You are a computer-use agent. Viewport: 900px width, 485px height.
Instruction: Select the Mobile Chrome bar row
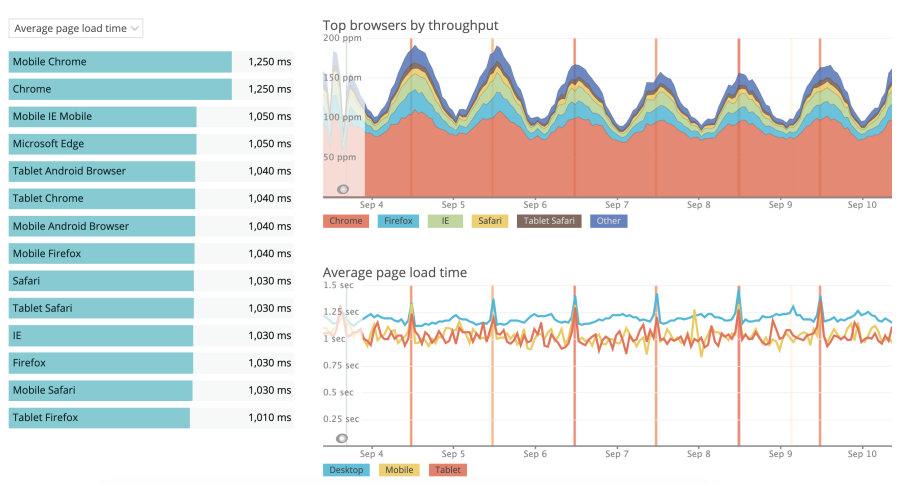coord(150,62)
